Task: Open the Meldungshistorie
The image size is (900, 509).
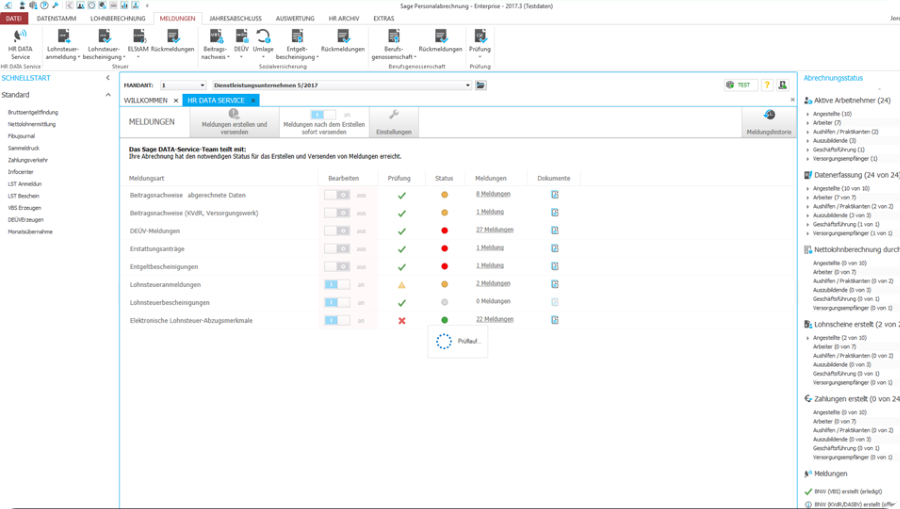Action: (769, 122)
